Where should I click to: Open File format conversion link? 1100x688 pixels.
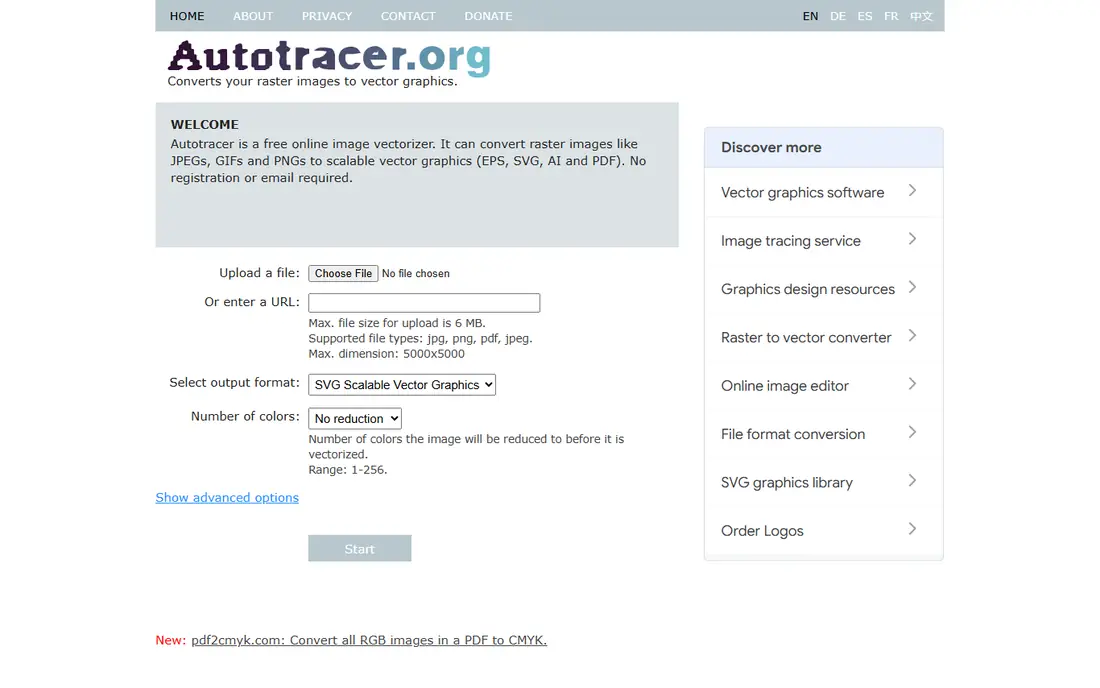pyautogui.click(x=793, y=435)
